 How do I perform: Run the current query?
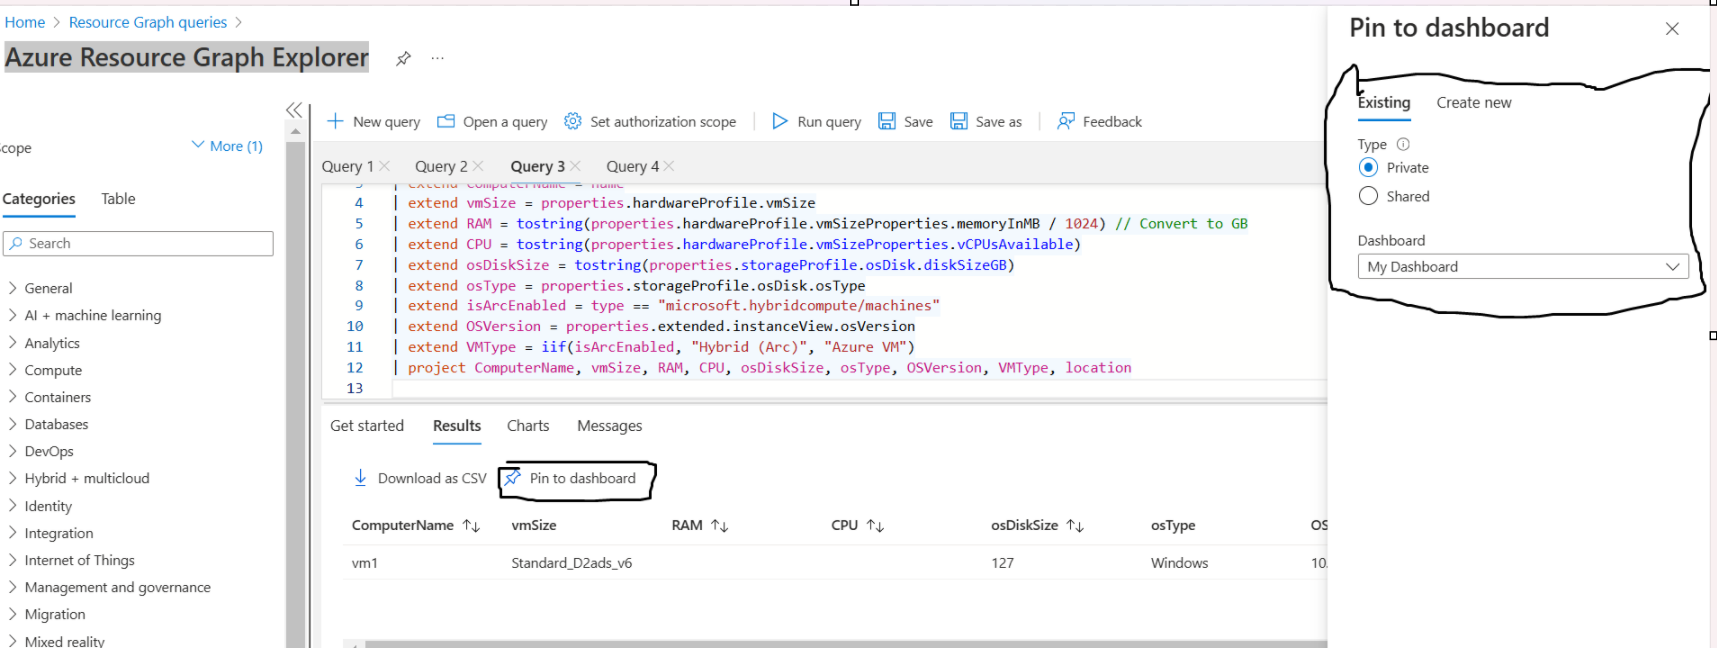click(816, 122)
